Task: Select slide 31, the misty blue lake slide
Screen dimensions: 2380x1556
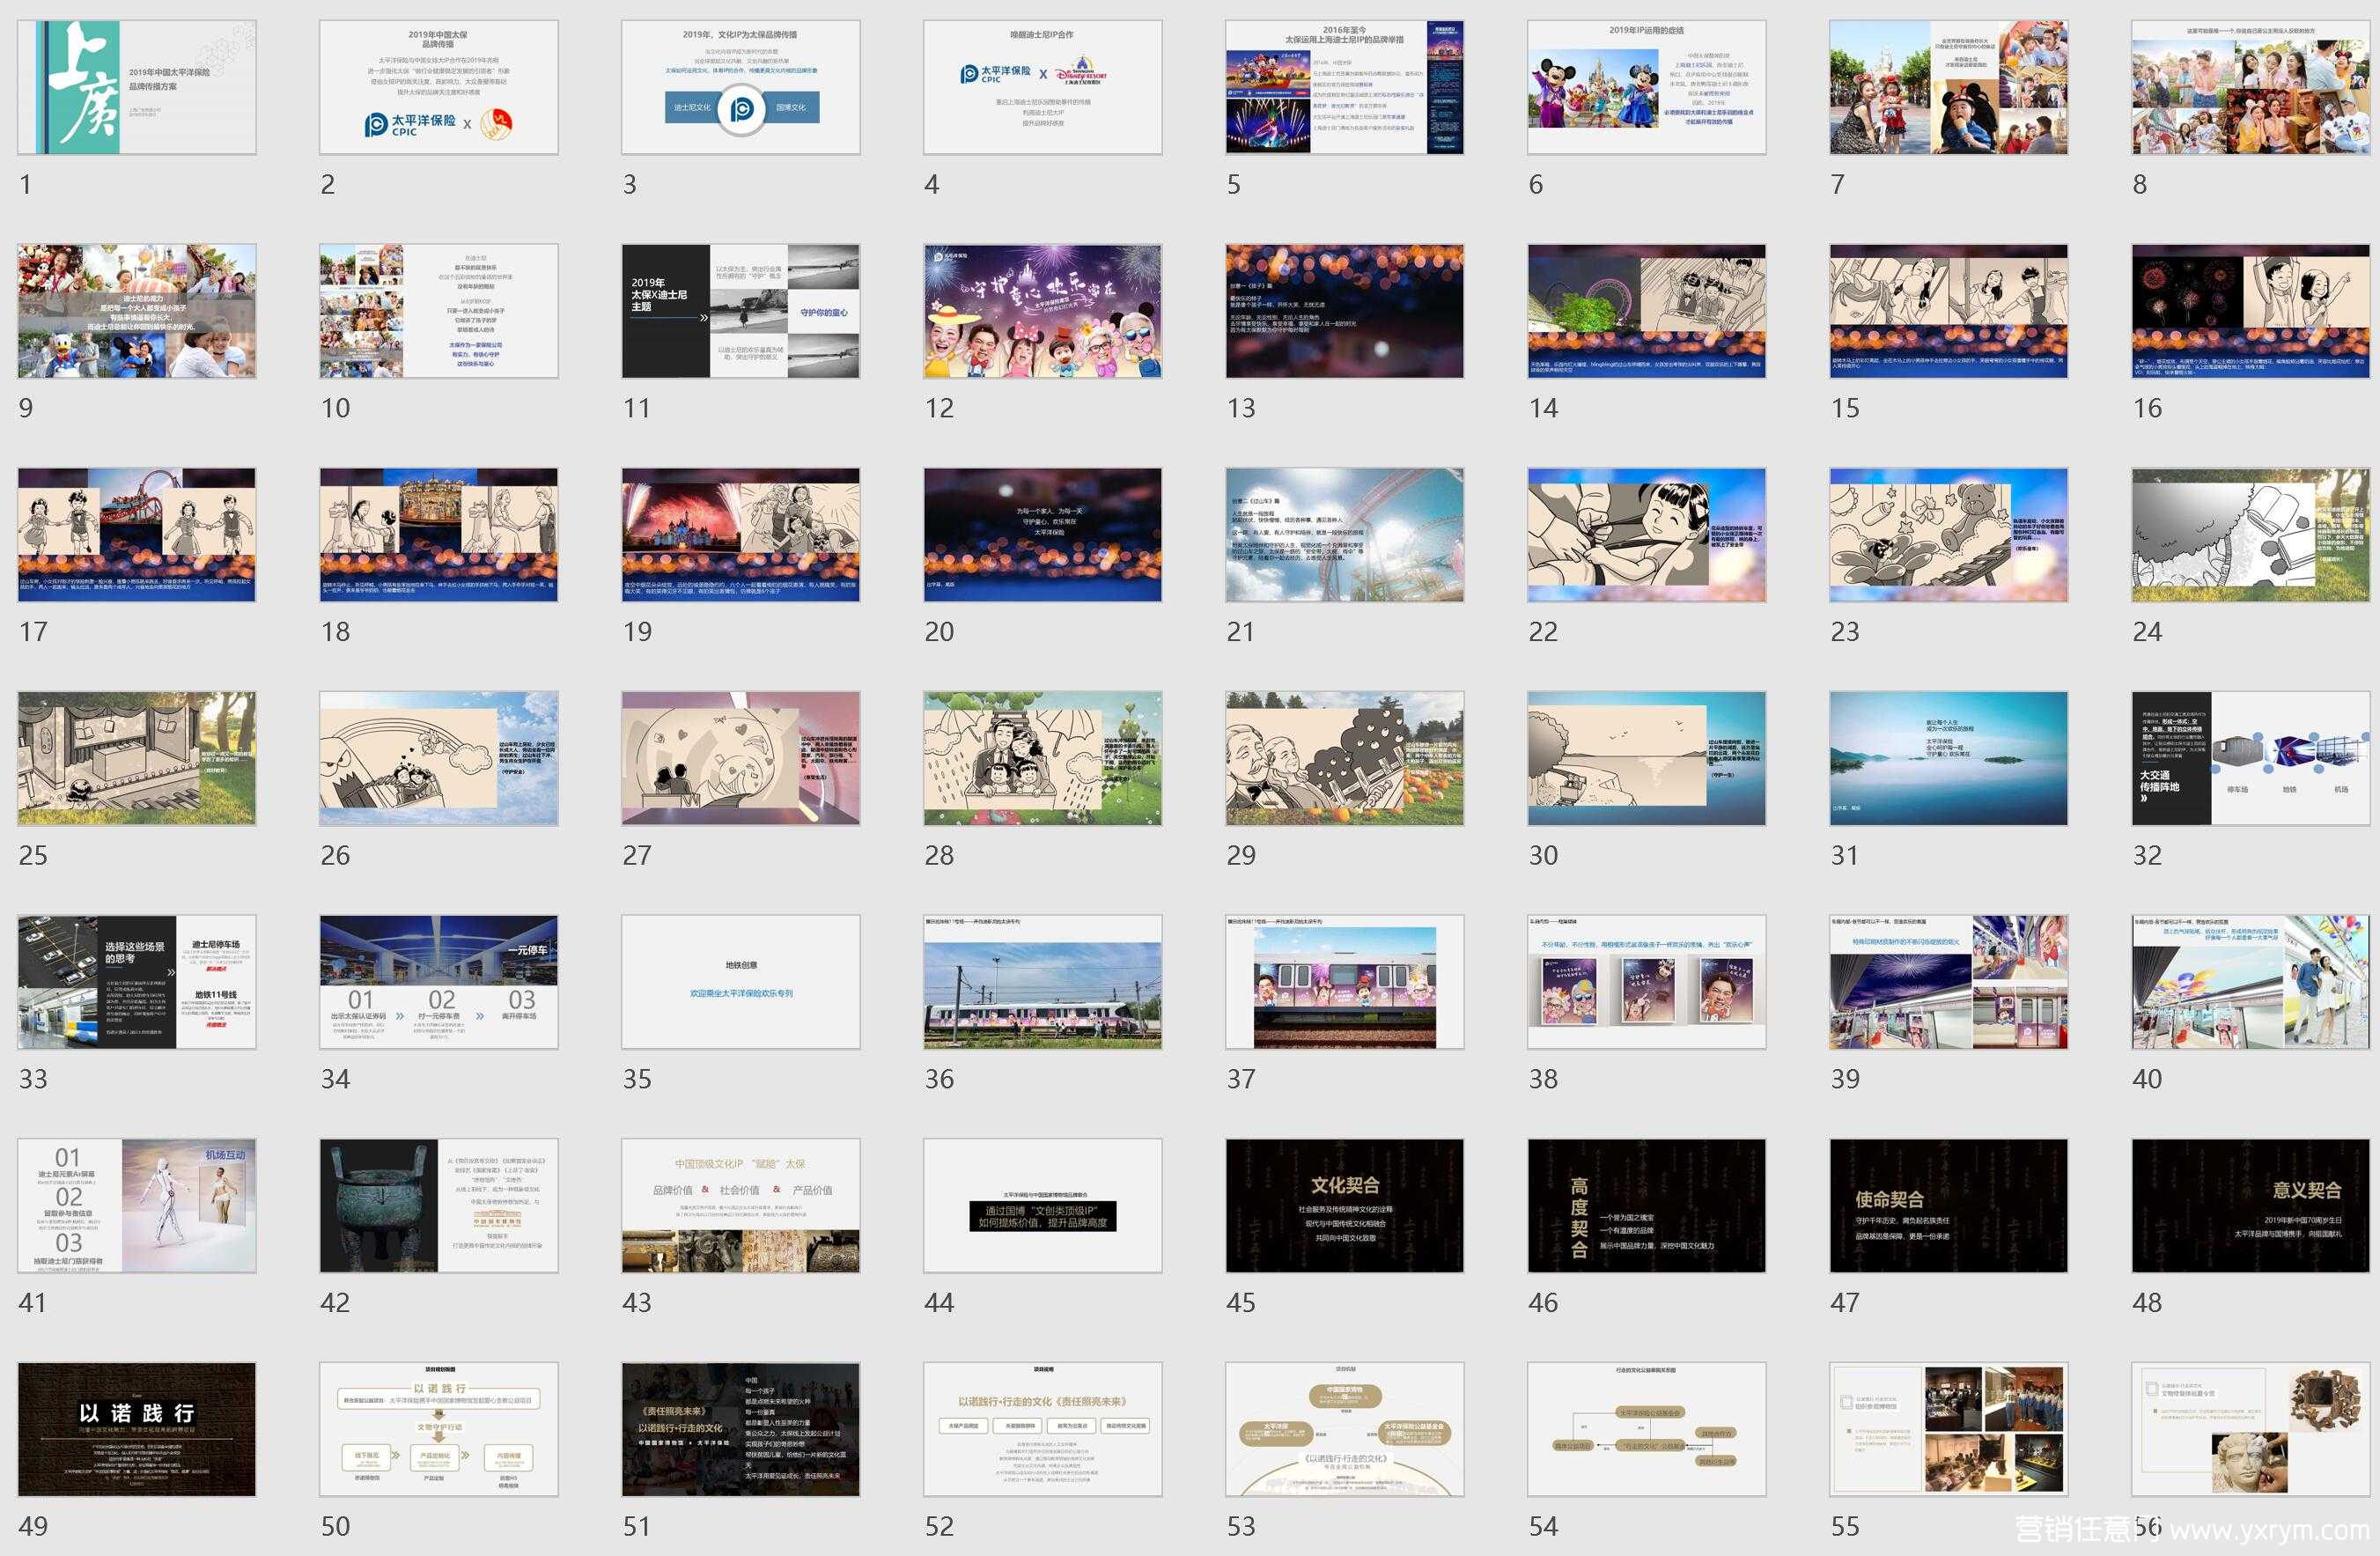Action: [x=1949, y=759]
